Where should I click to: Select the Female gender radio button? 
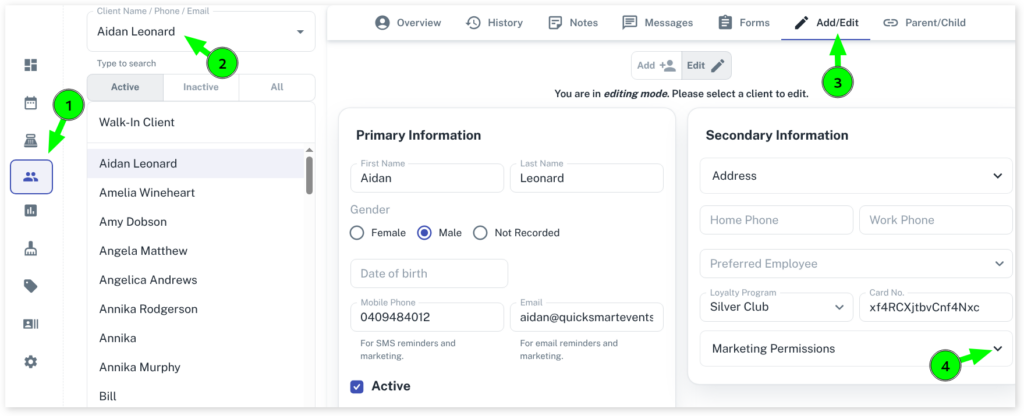click(x=357, y=233)
